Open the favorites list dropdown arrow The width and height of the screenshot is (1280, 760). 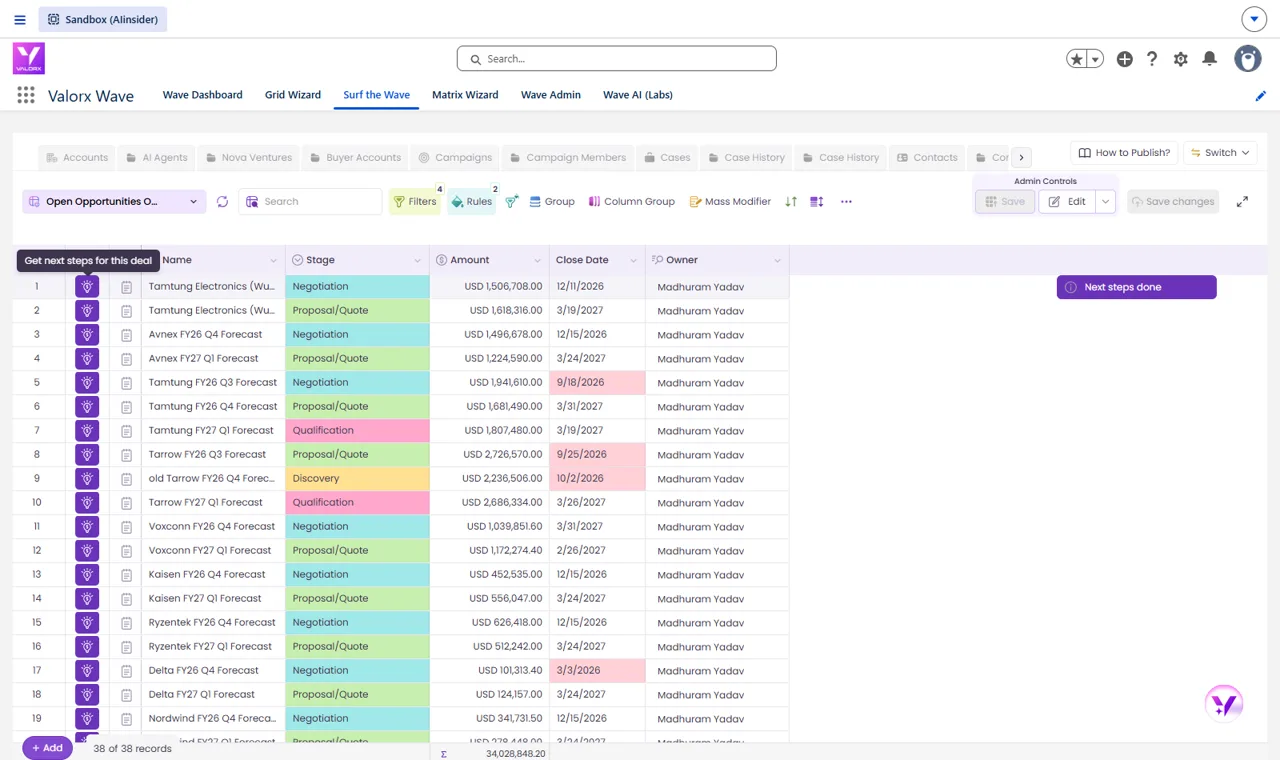(1095, 59)
